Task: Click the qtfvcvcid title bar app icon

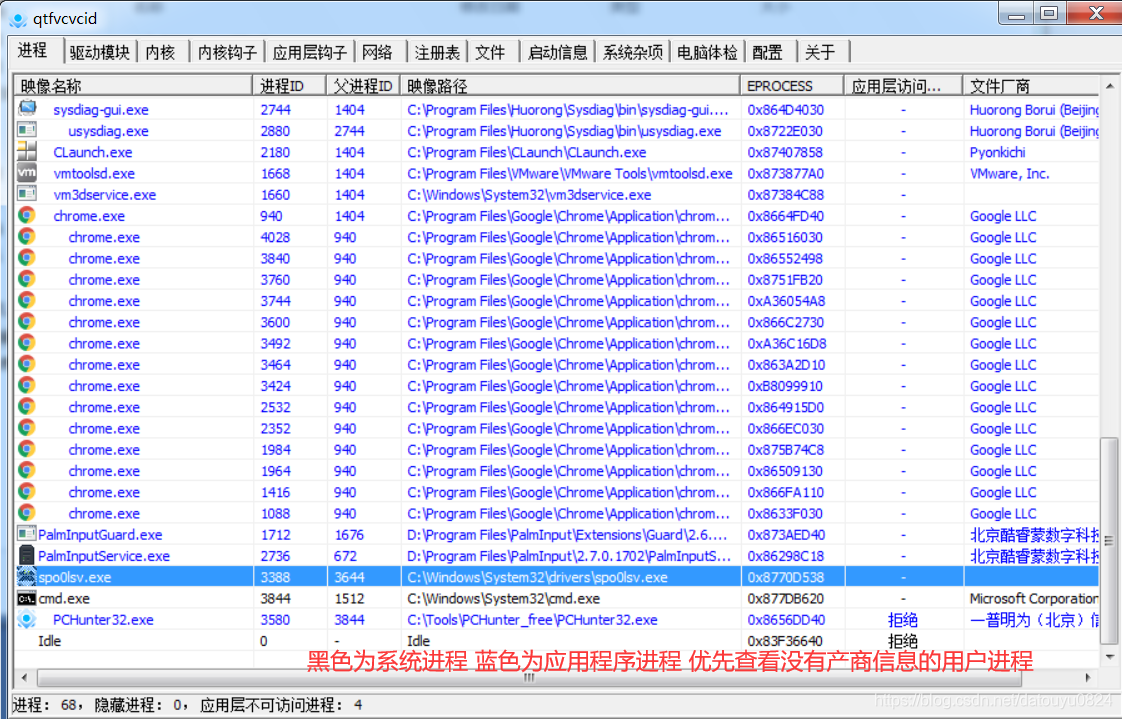Action: coord(18,19)
